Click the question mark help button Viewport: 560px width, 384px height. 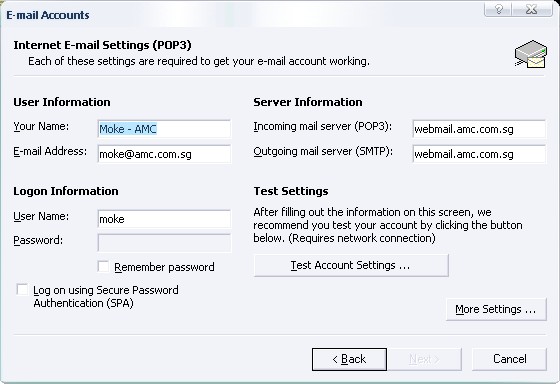click(x=499, y=9)
